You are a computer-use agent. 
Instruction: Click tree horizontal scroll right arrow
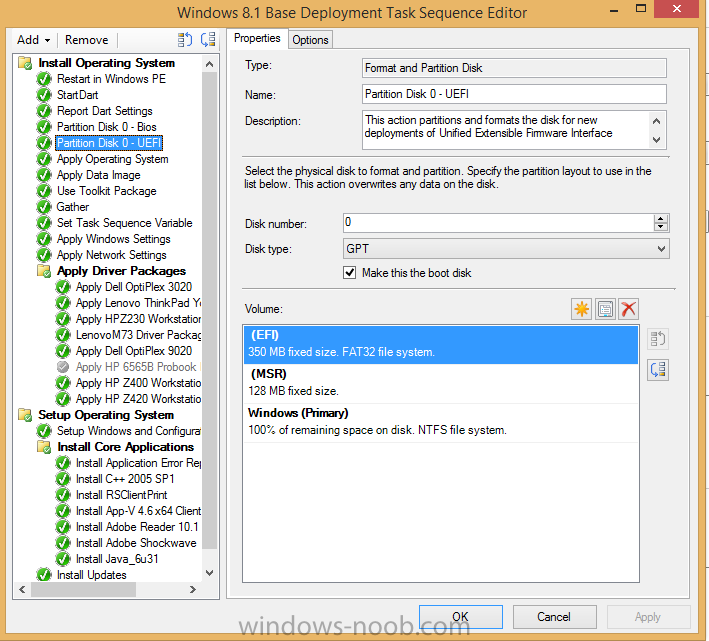pos(193,589)
